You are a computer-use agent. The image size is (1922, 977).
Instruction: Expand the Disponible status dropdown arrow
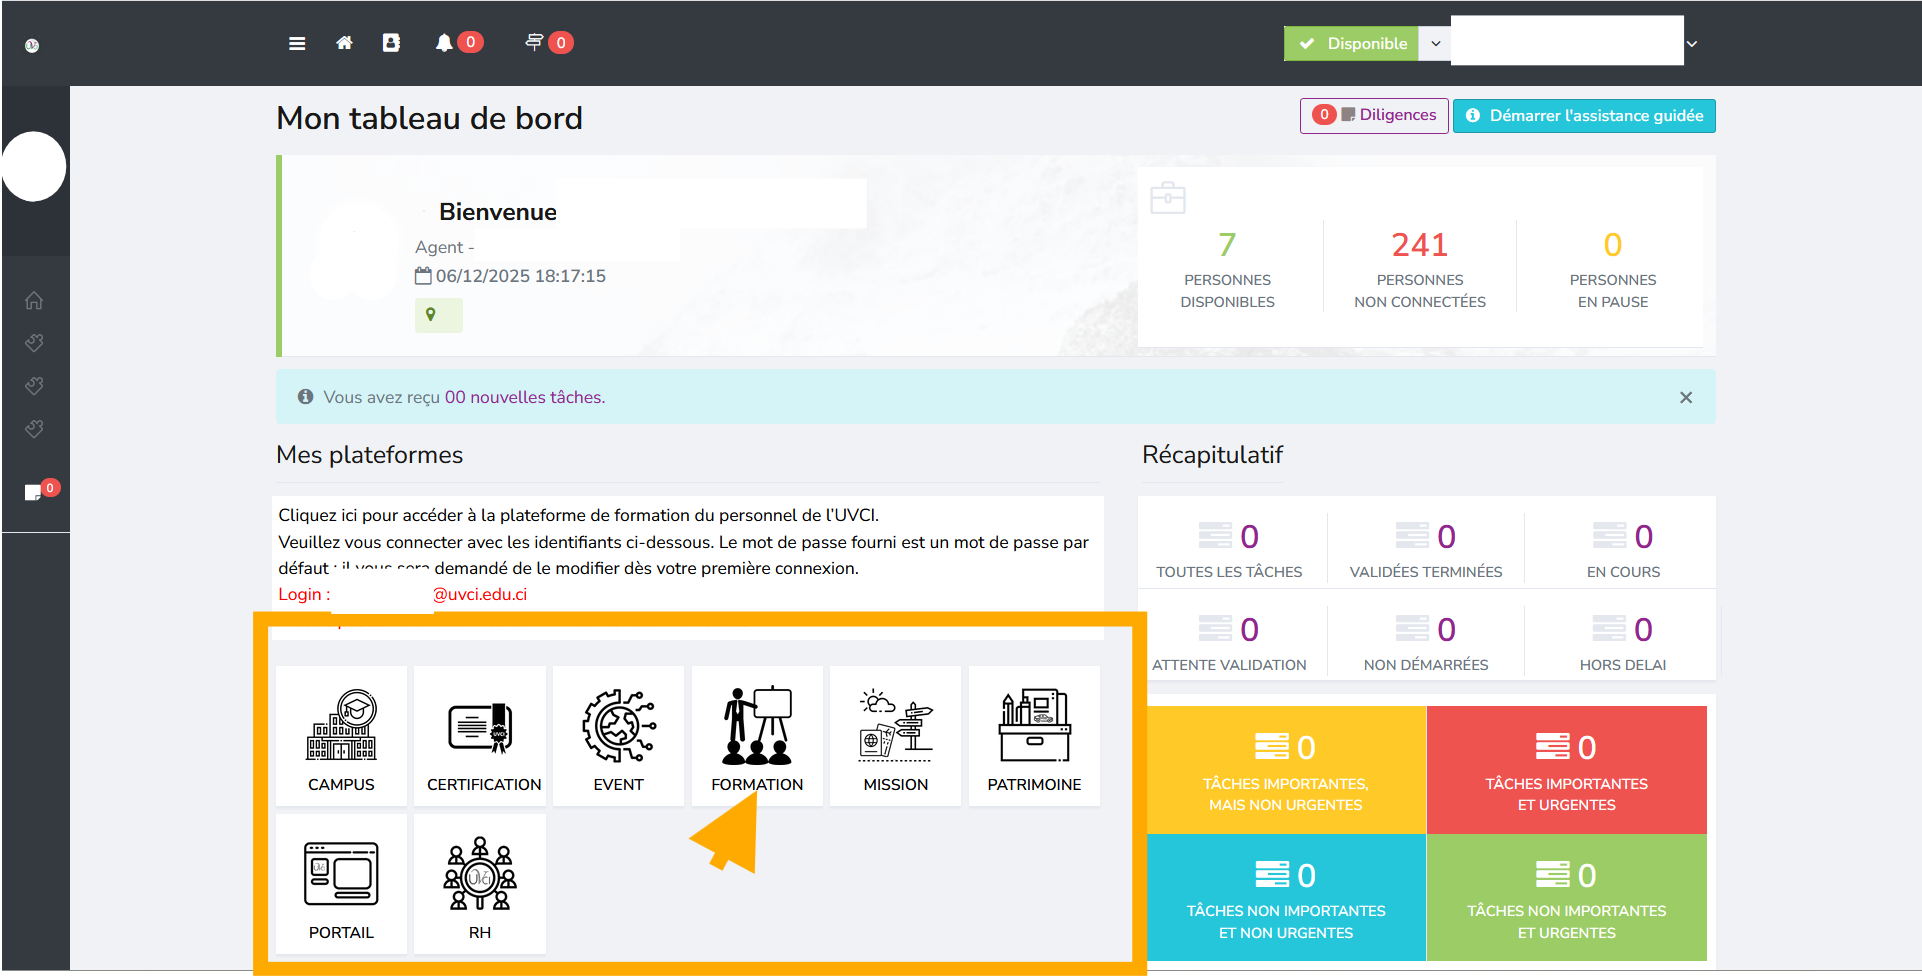tap(1435, 43)
